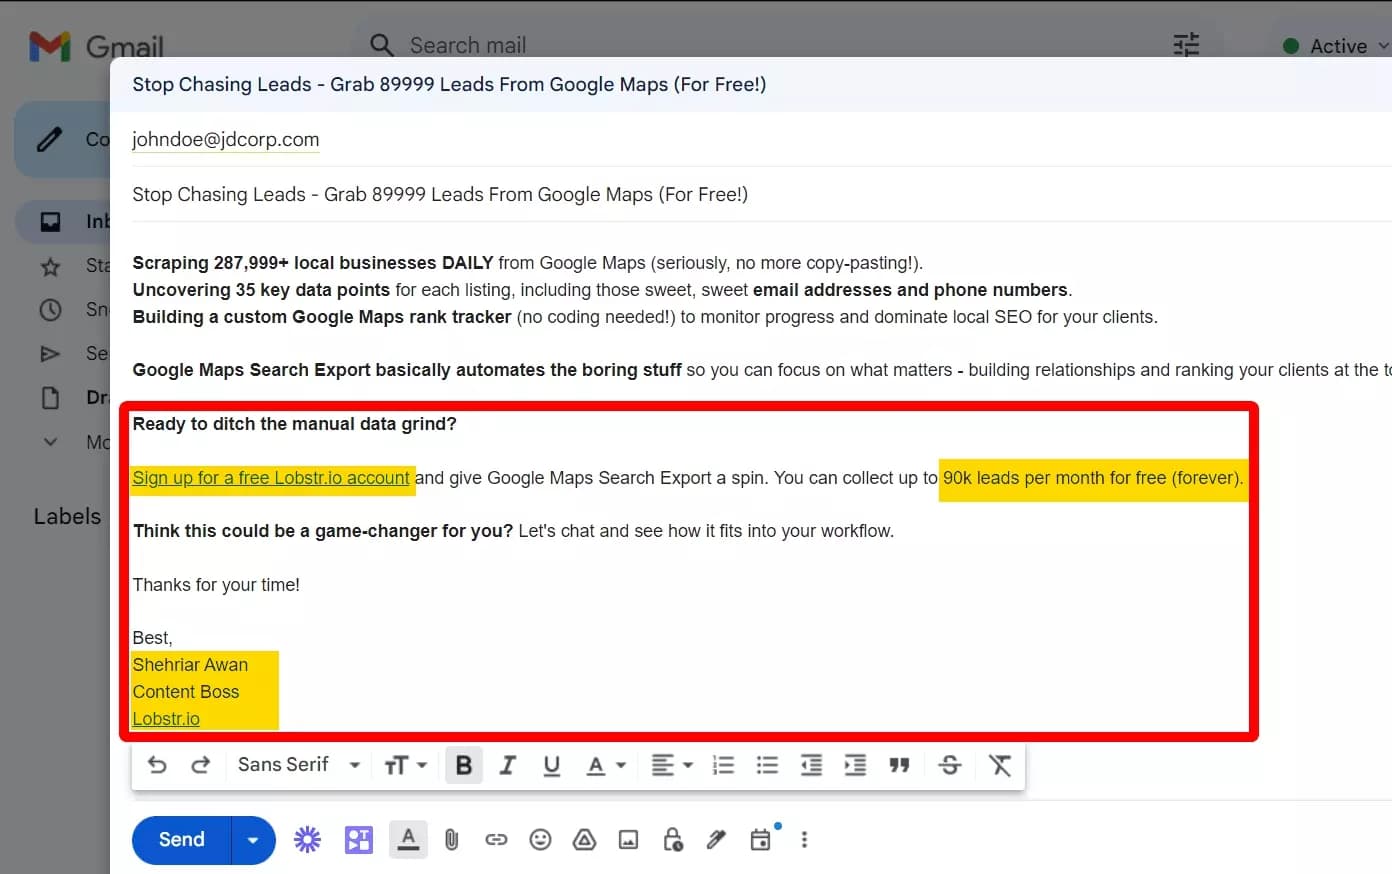Click the insert photo icon
This screenshot has height=874, width=1392.
[x=628, y=840]
